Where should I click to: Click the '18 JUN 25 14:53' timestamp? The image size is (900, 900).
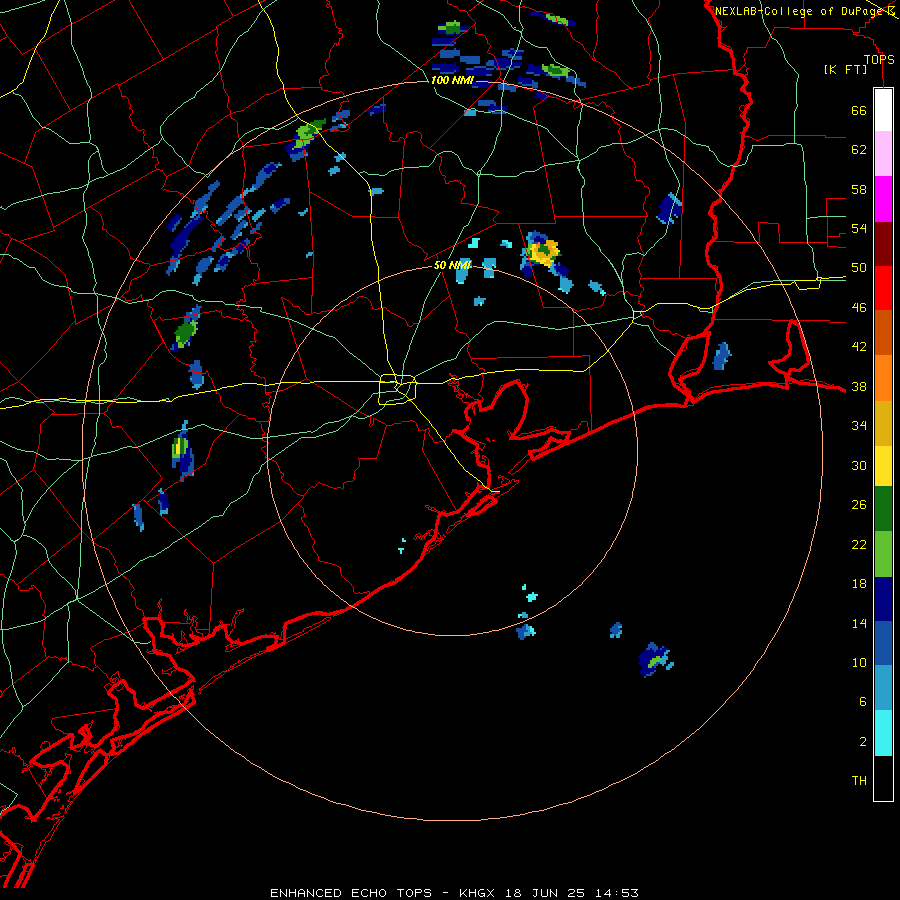(x=572, y=893)
